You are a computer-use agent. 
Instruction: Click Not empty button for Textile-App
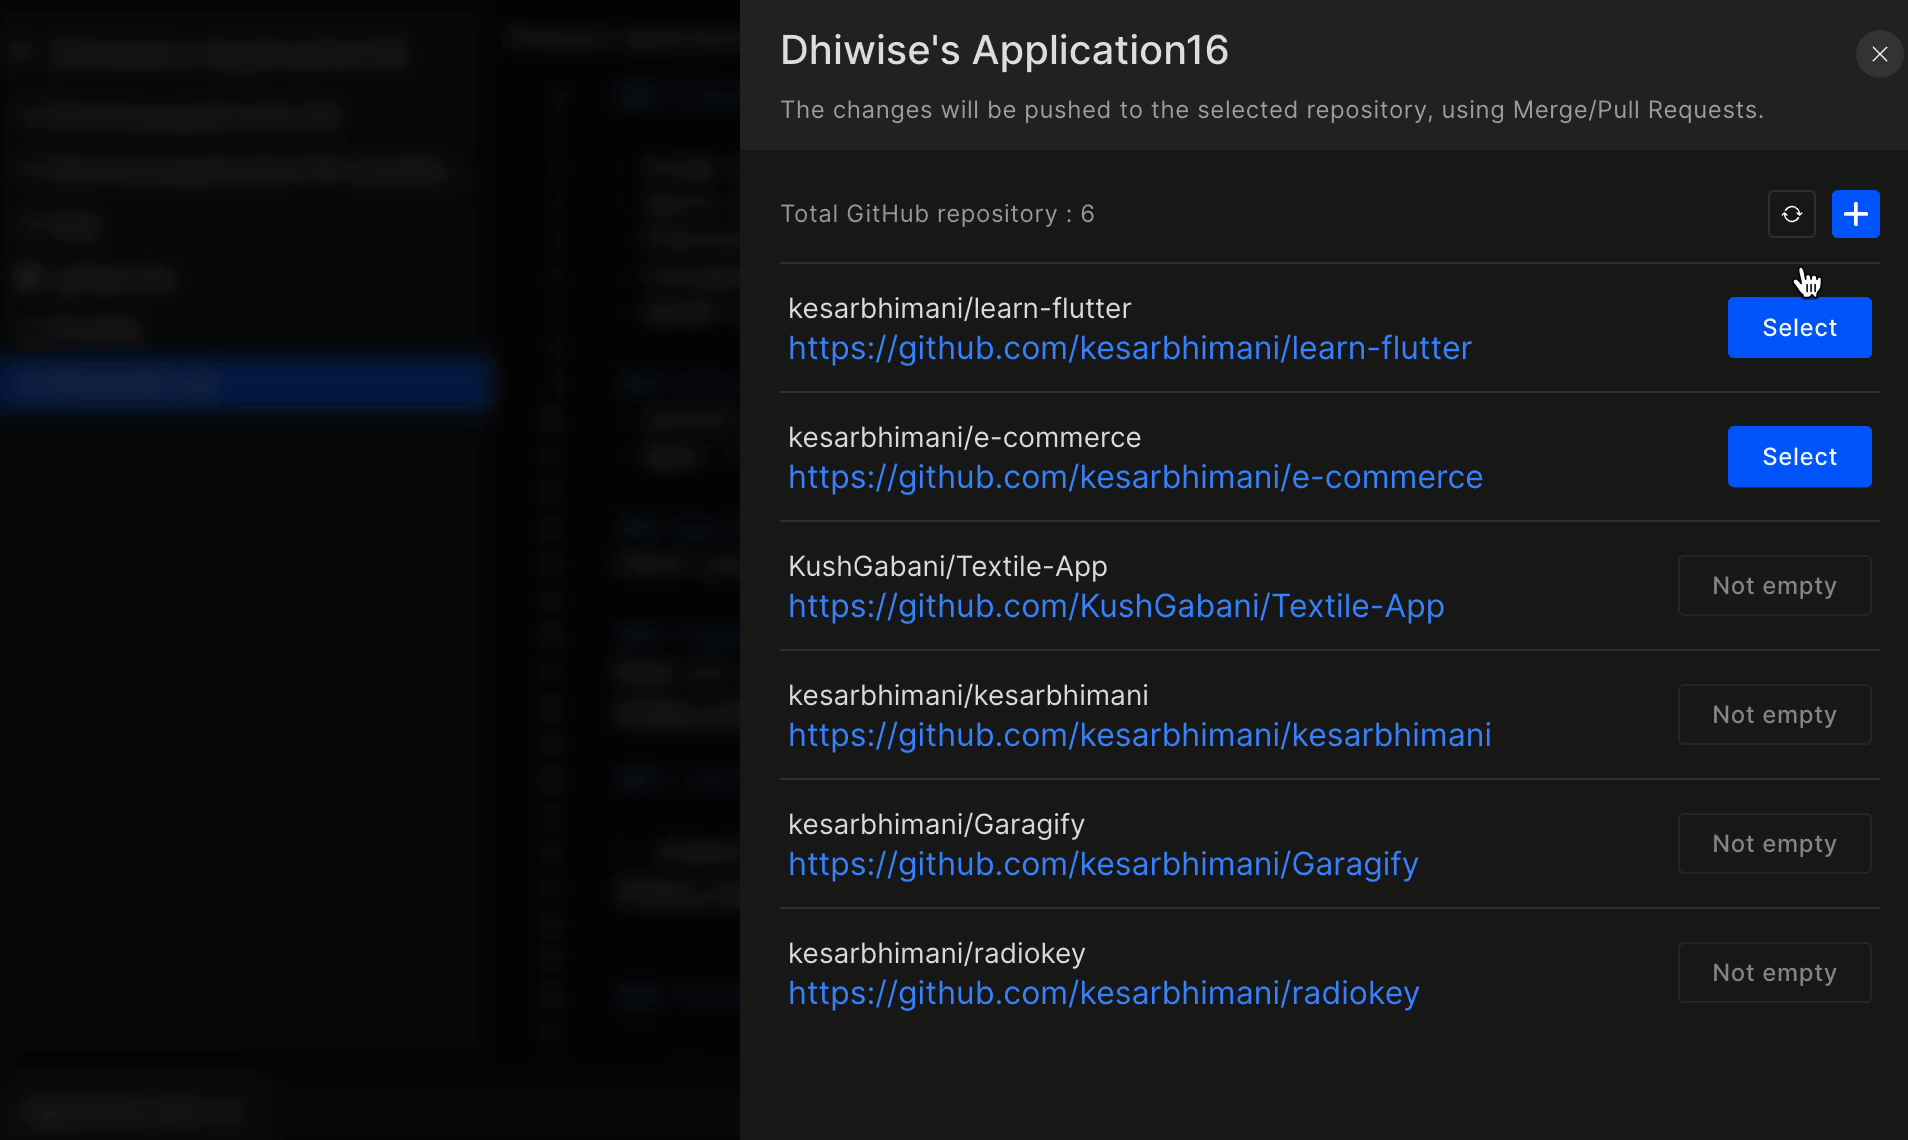coord(1774,585)
